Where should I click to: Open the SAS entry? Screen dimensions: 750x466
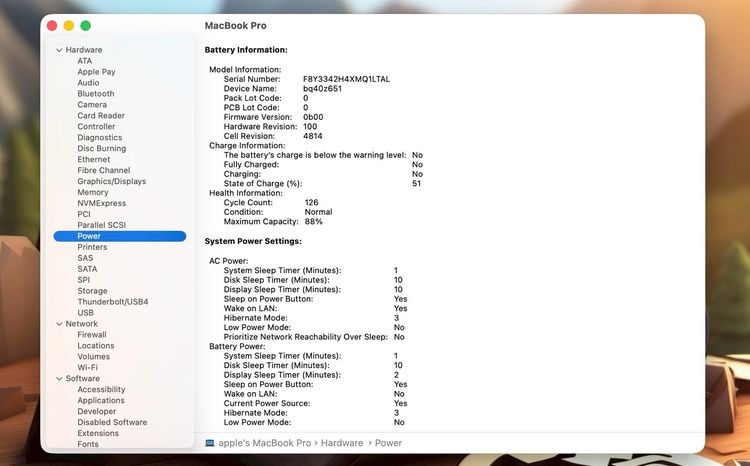click(85, 258)
